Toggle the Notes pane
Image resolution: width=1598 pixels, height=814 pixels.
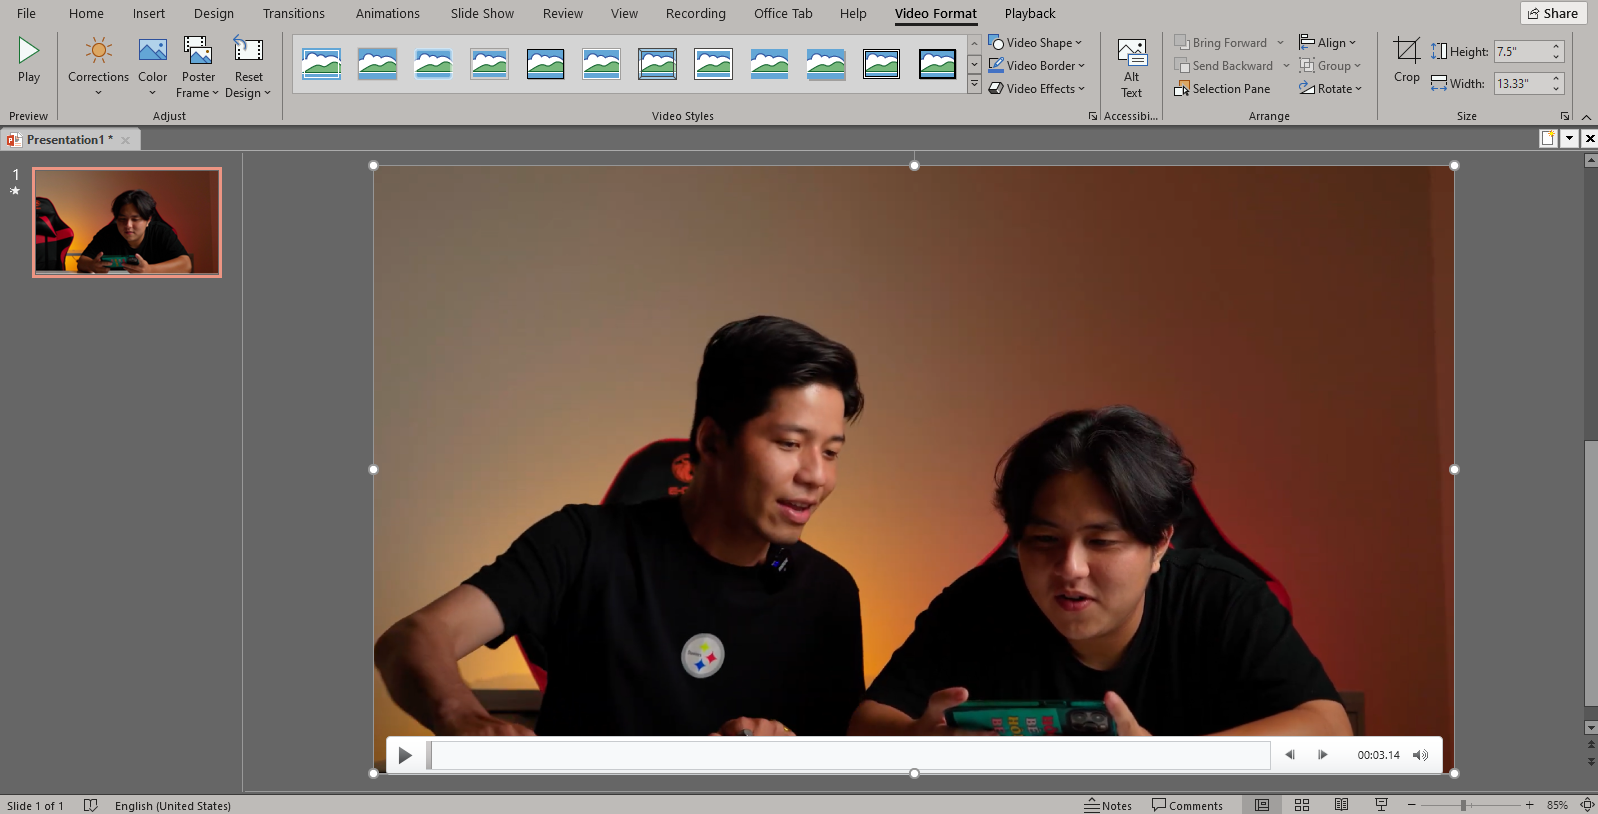(x=1108, y=805)
